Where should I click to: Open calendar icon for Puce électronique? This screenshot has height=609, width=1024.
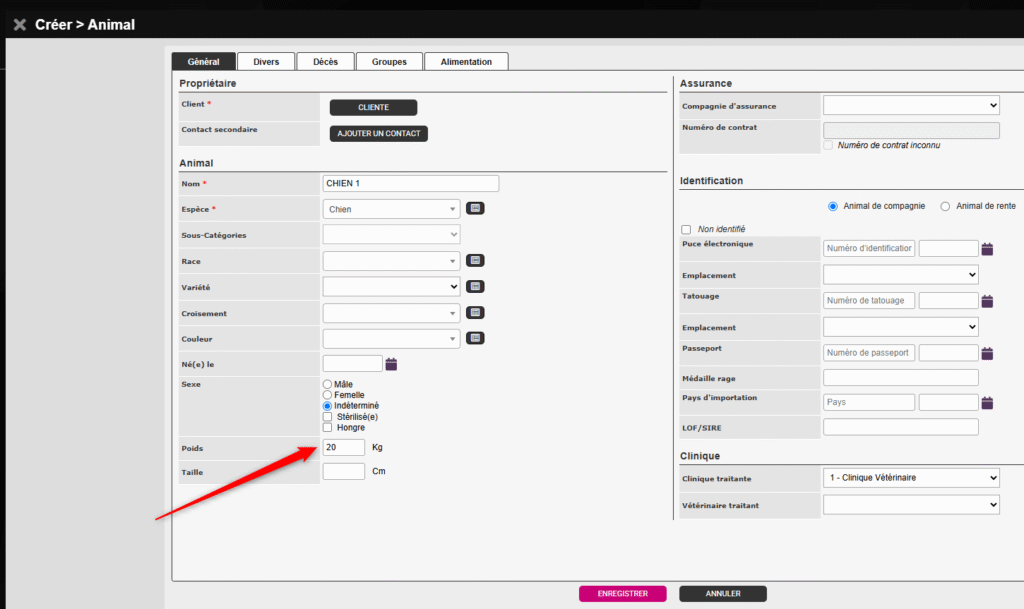[987, 249]
